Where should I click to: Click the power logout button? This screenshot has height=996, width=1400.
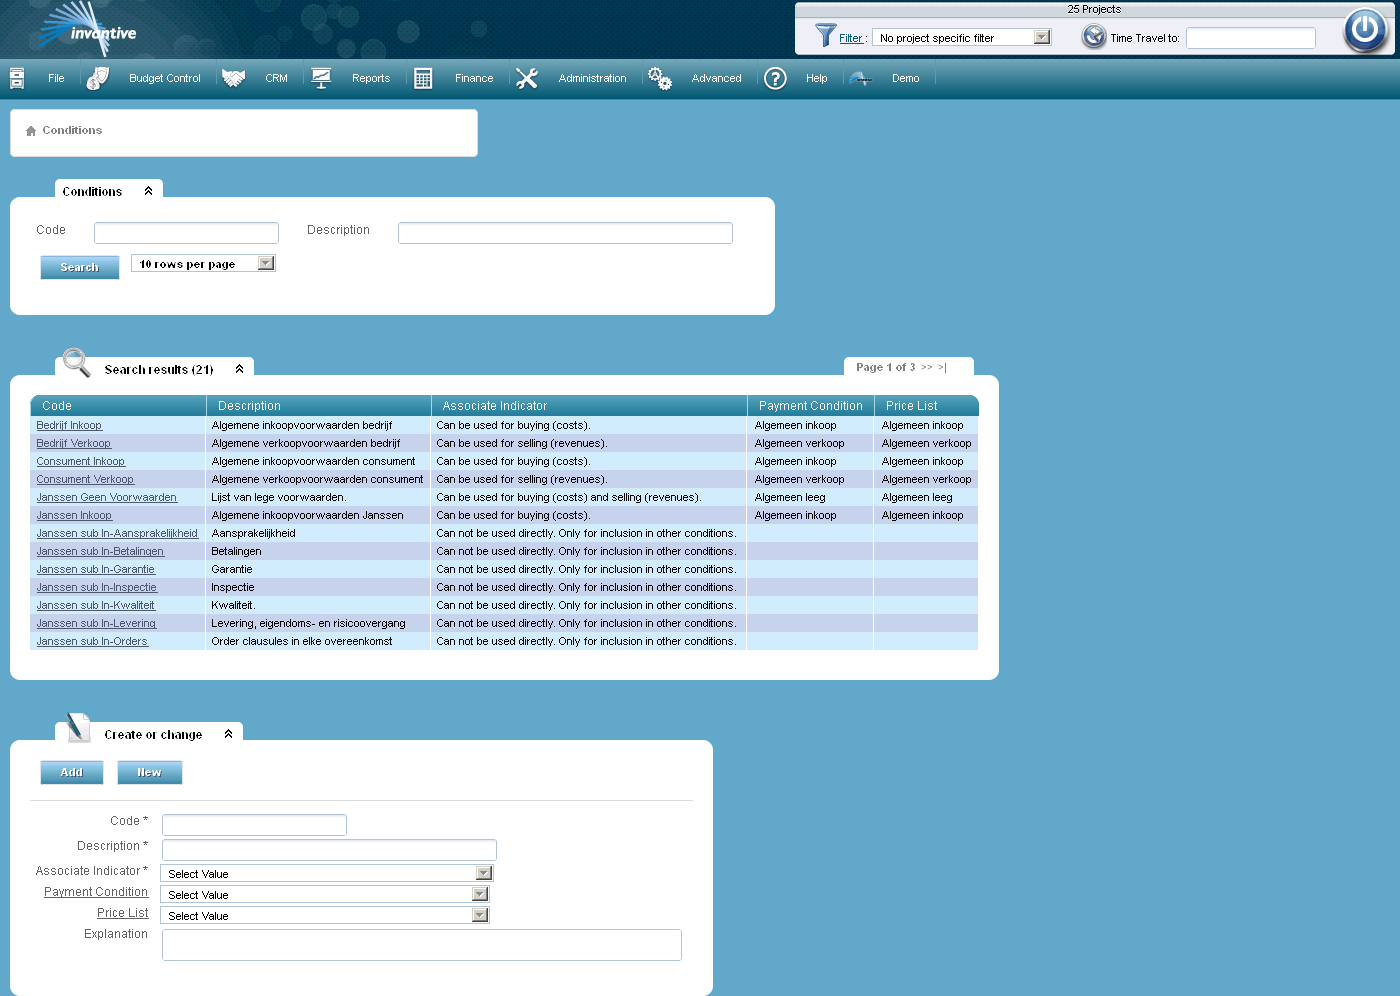coord(1365,29)
